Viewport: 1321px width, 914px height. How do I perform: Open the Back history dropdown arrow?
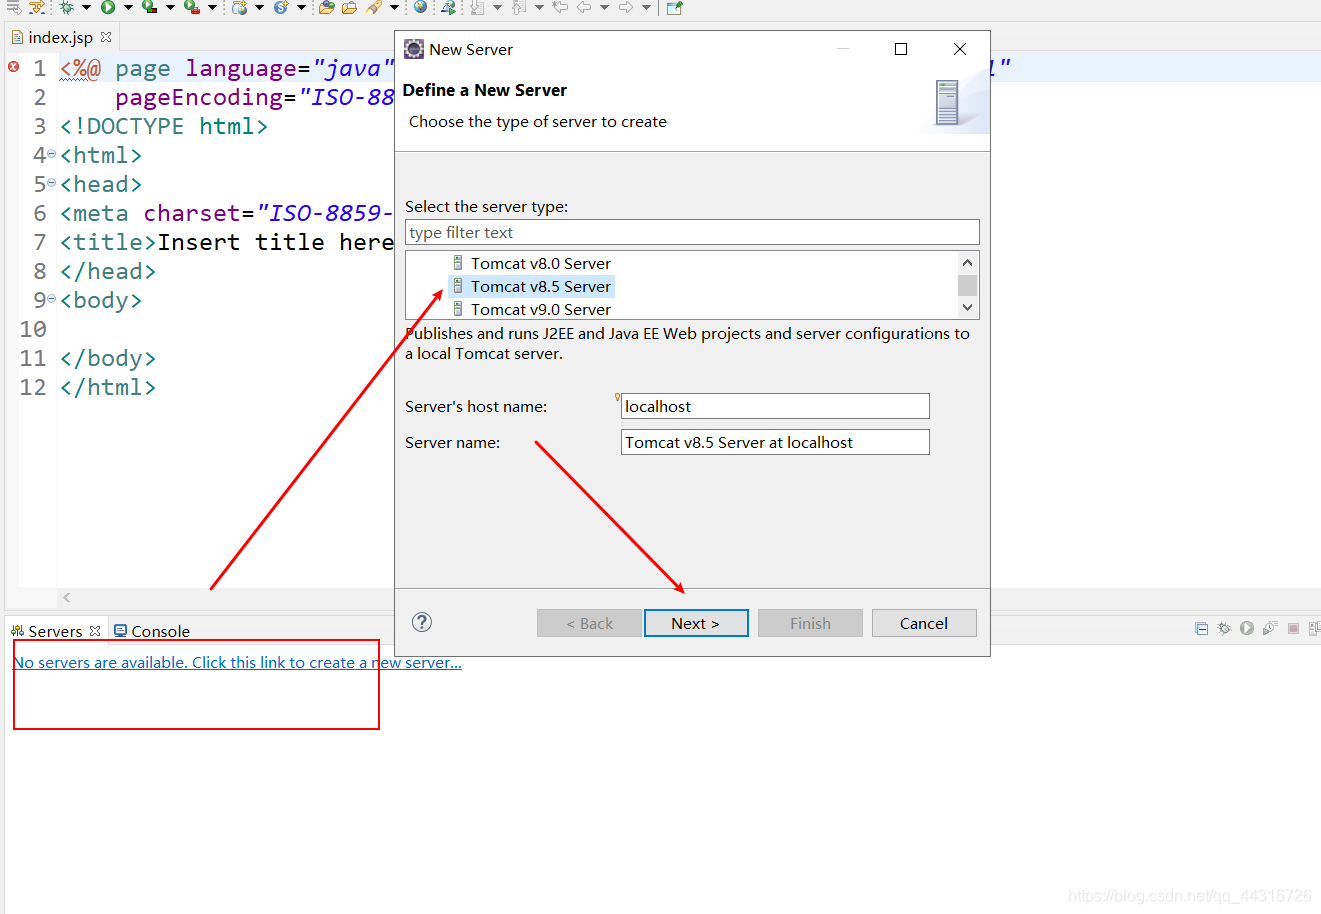click(x=604, y=7)
